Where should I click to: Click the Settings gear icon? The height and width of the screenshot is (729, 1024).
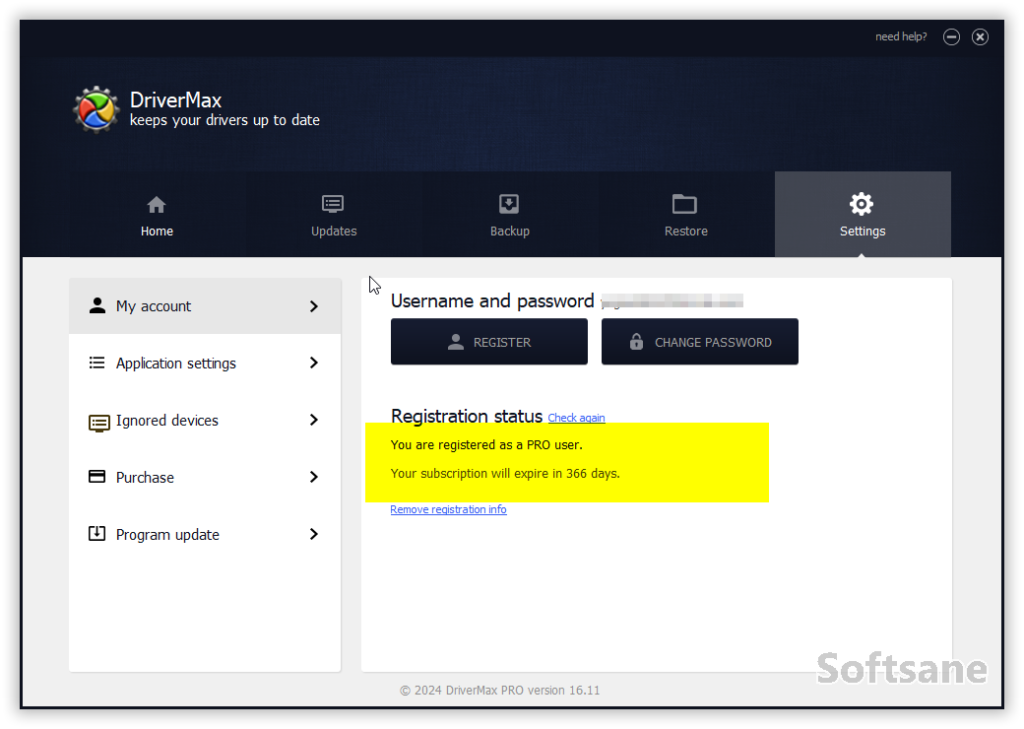(x=861, y=204)
